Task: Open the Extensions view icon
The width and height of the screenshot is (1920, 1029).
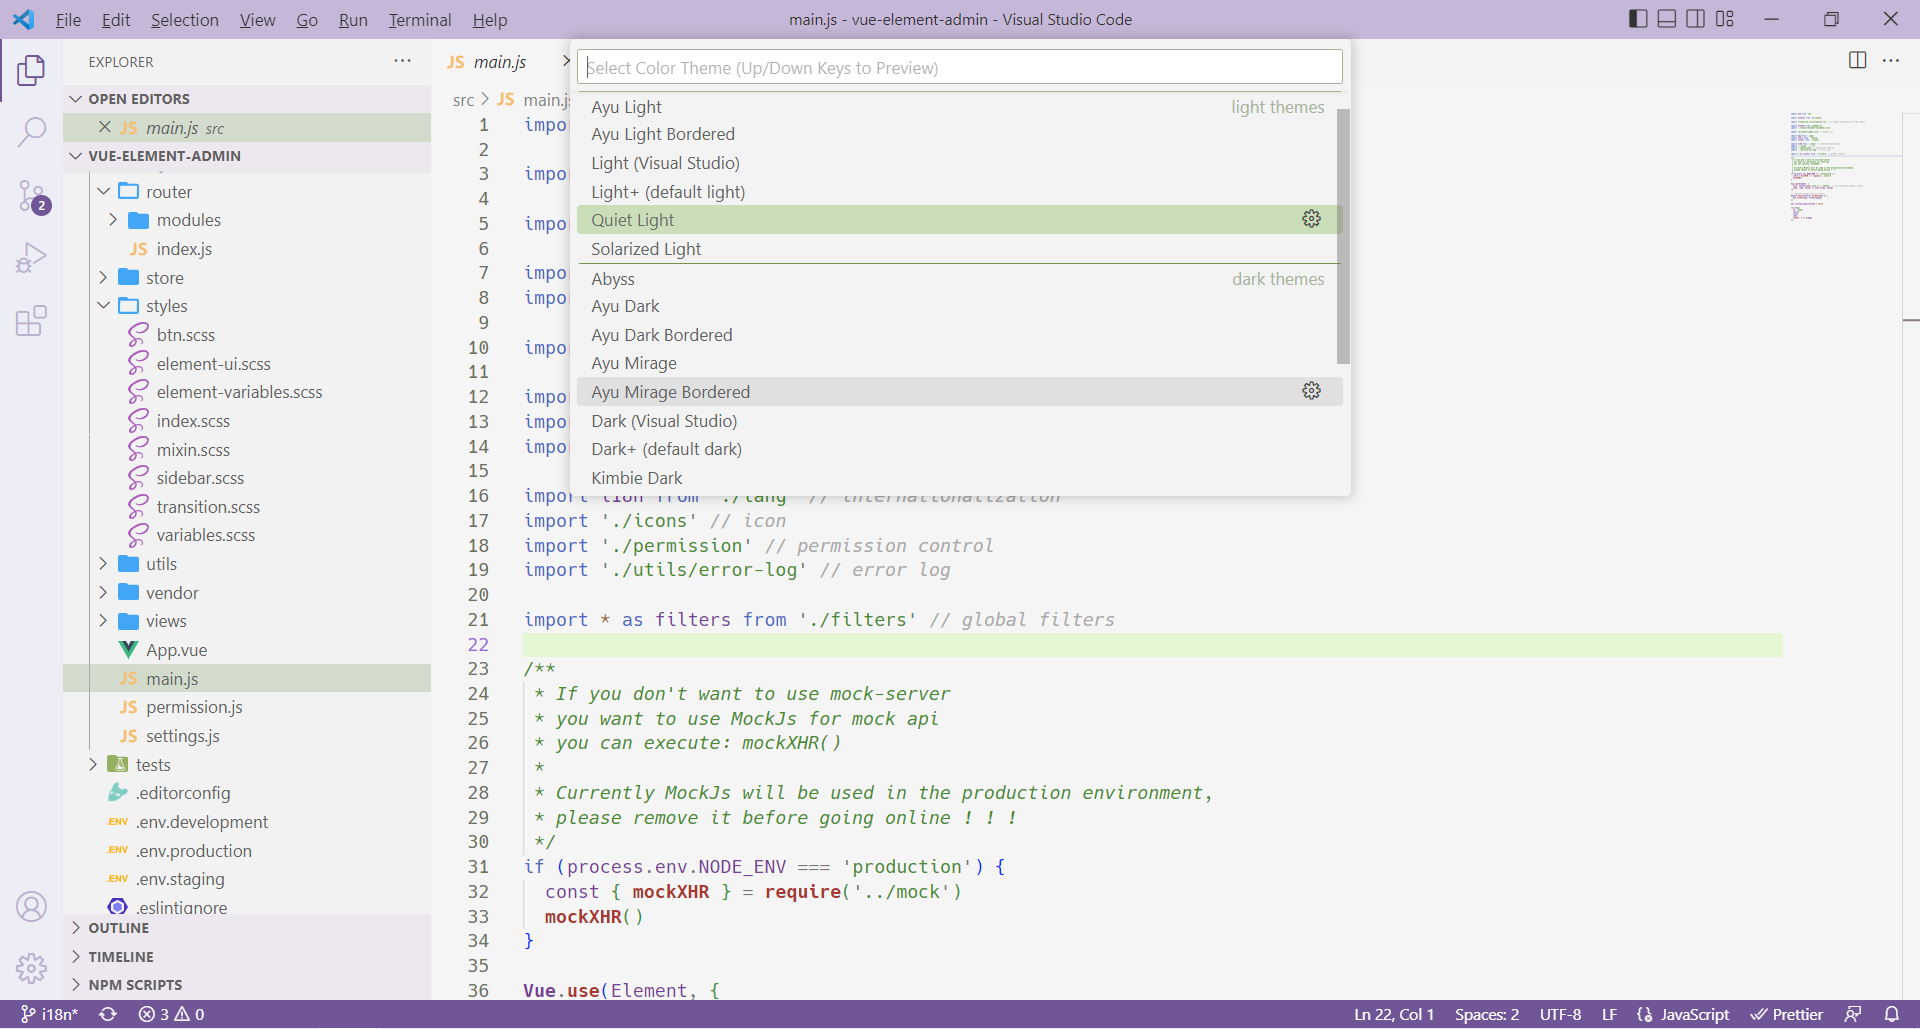Action: [31, 321]
